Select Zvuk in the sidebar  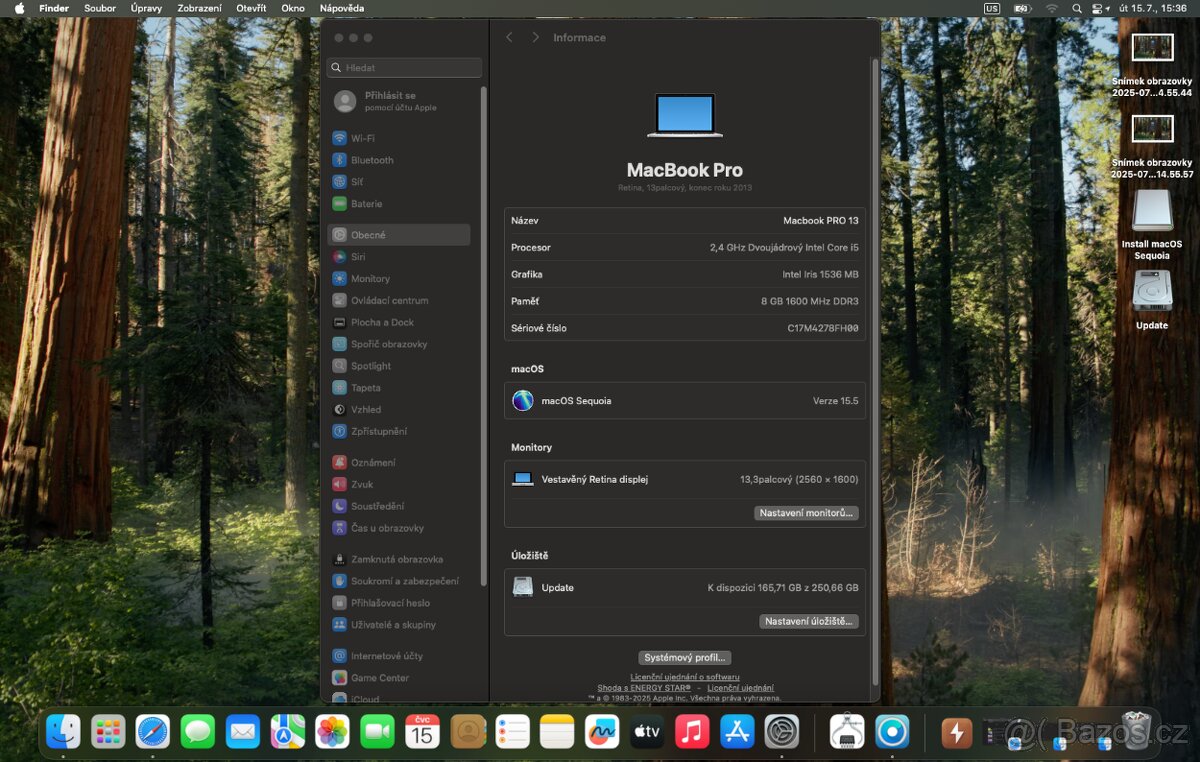coord(398,484)
